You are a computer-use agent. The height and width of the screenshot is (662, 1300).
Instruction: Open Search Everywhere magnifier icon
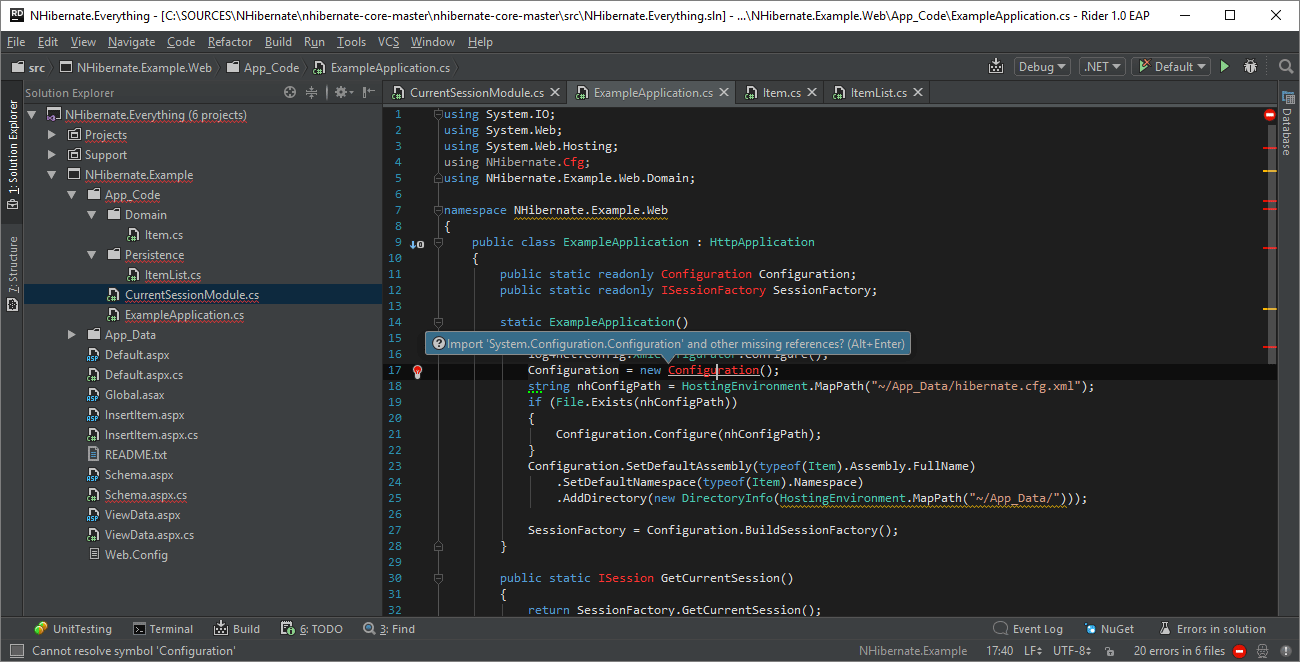coord(1286,67)
